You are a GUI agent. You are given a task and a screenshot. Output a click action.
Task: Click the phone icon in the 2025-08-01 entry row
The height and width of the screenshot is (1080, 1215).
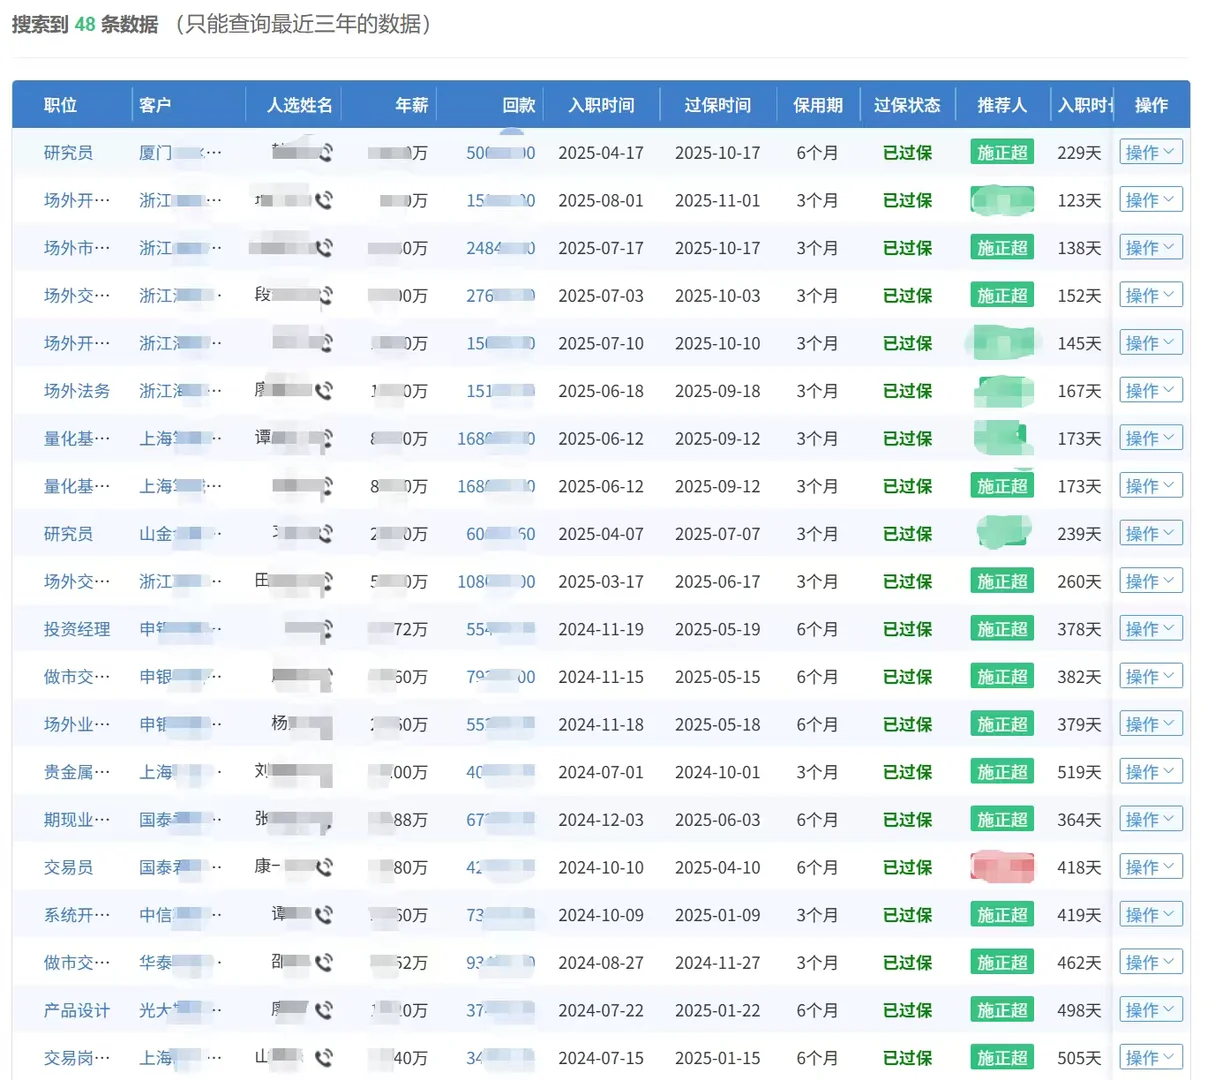click(x=325, y=200)
